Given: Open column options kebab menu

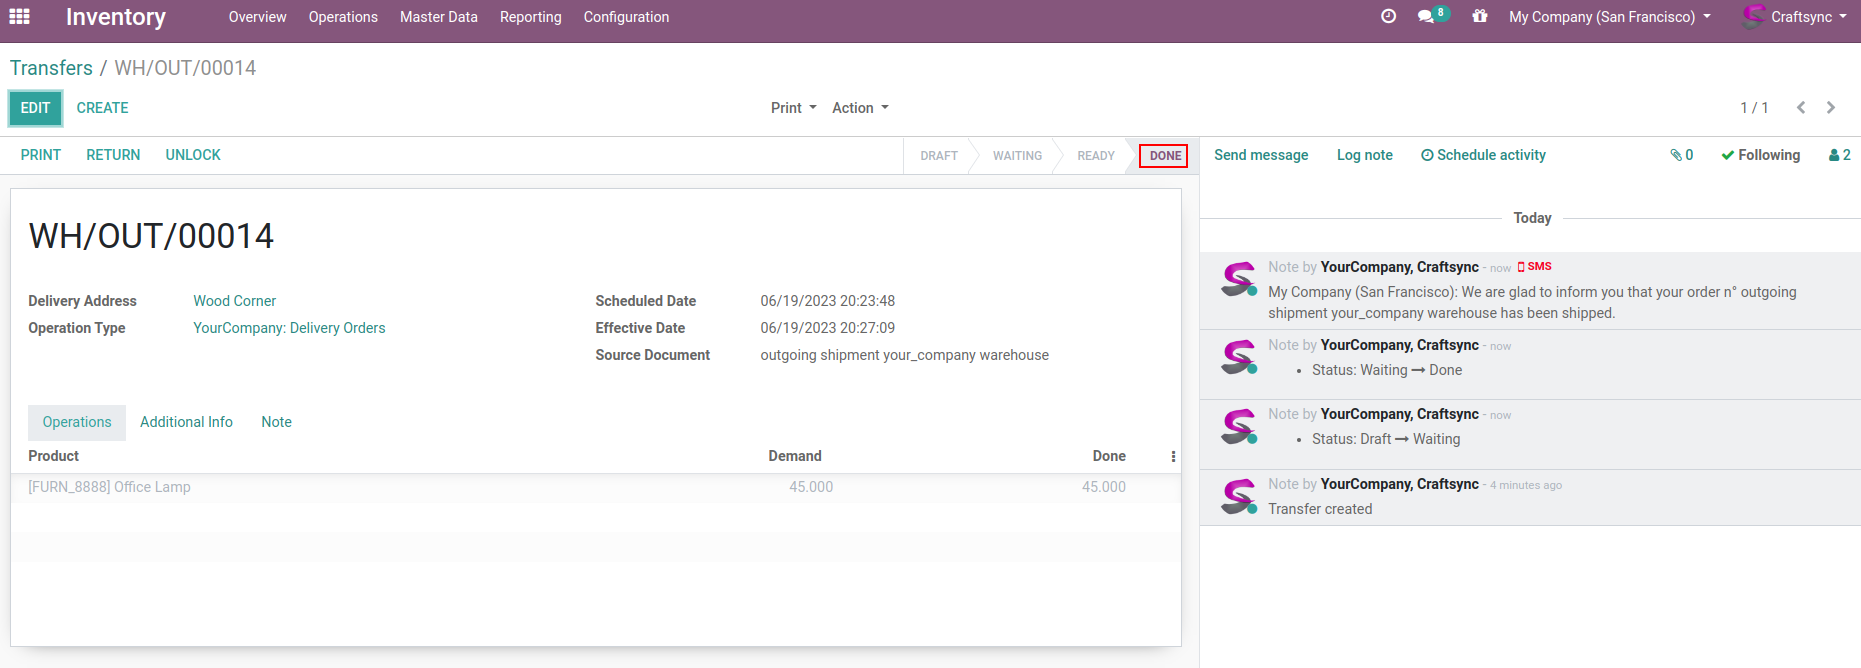Looking at the screenshot, I should click(1173, 457).
